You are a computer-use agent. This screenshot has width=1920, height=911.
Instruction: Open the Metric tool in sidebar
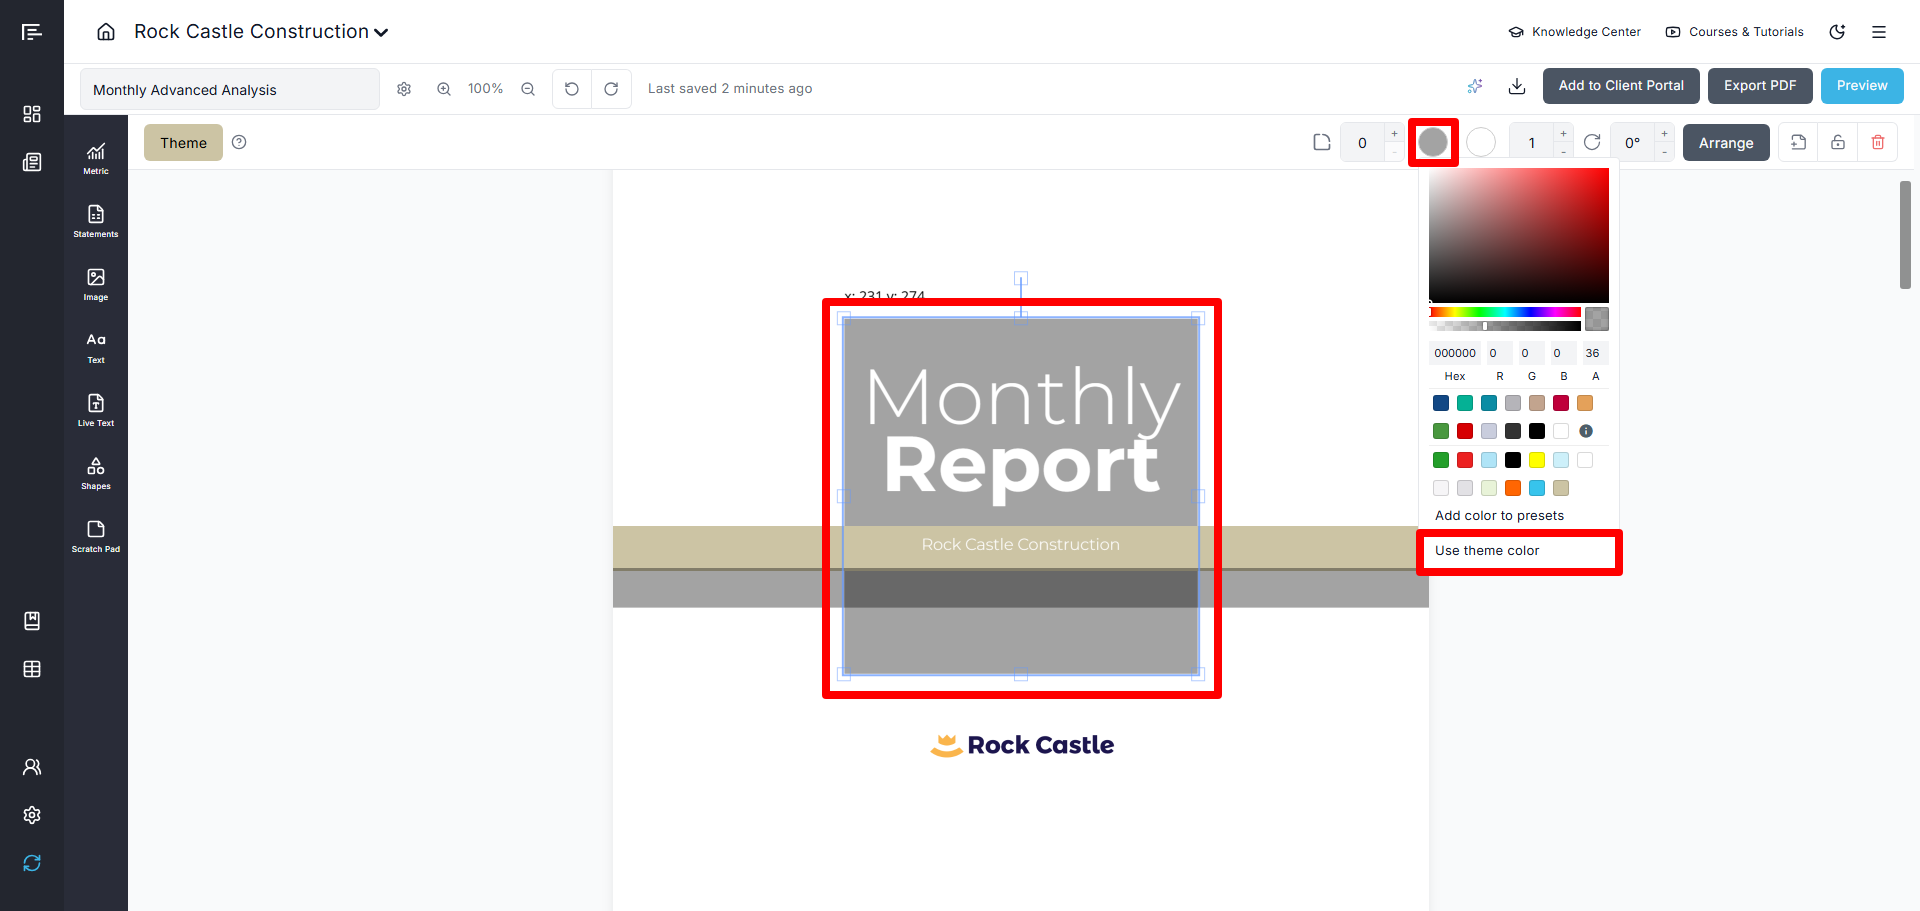pos(96,158)
